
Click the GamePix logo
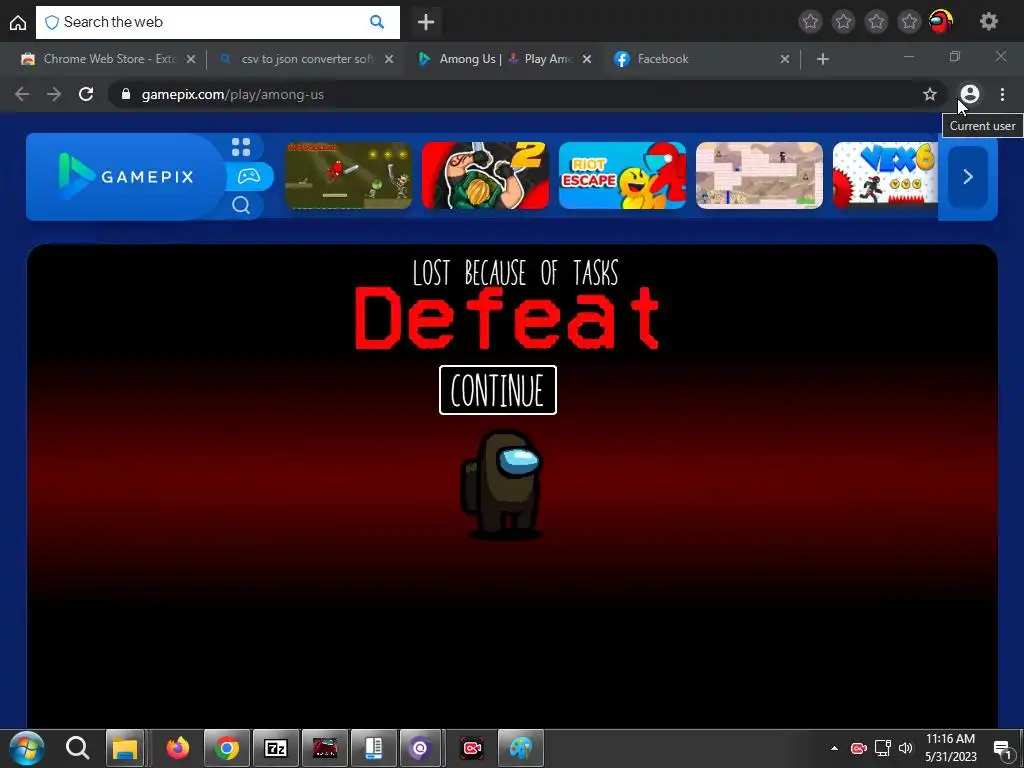click(126, 176)
